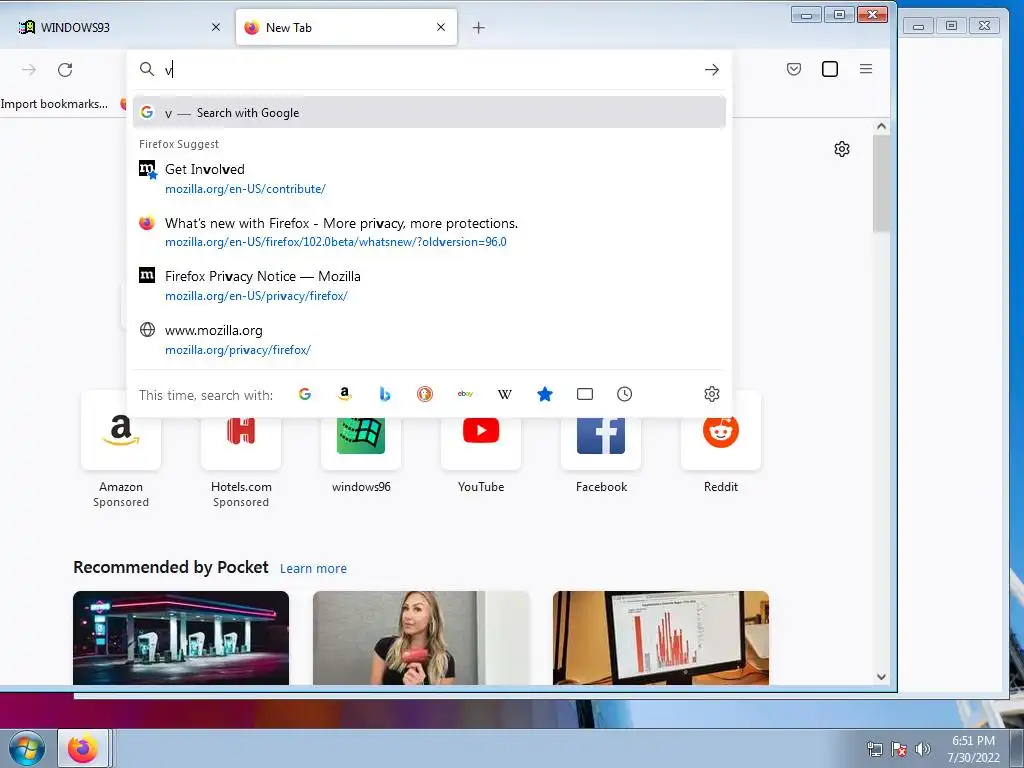The image size is (1024, 768).
Task: Choose the Get Involved suggestion
Action: pyautogui.click(x=429, y=178)
